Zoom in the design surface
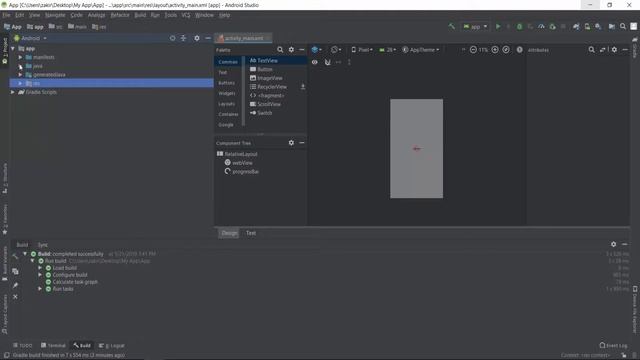The height and width of the screenshot is (360, 640). [495, 50]
